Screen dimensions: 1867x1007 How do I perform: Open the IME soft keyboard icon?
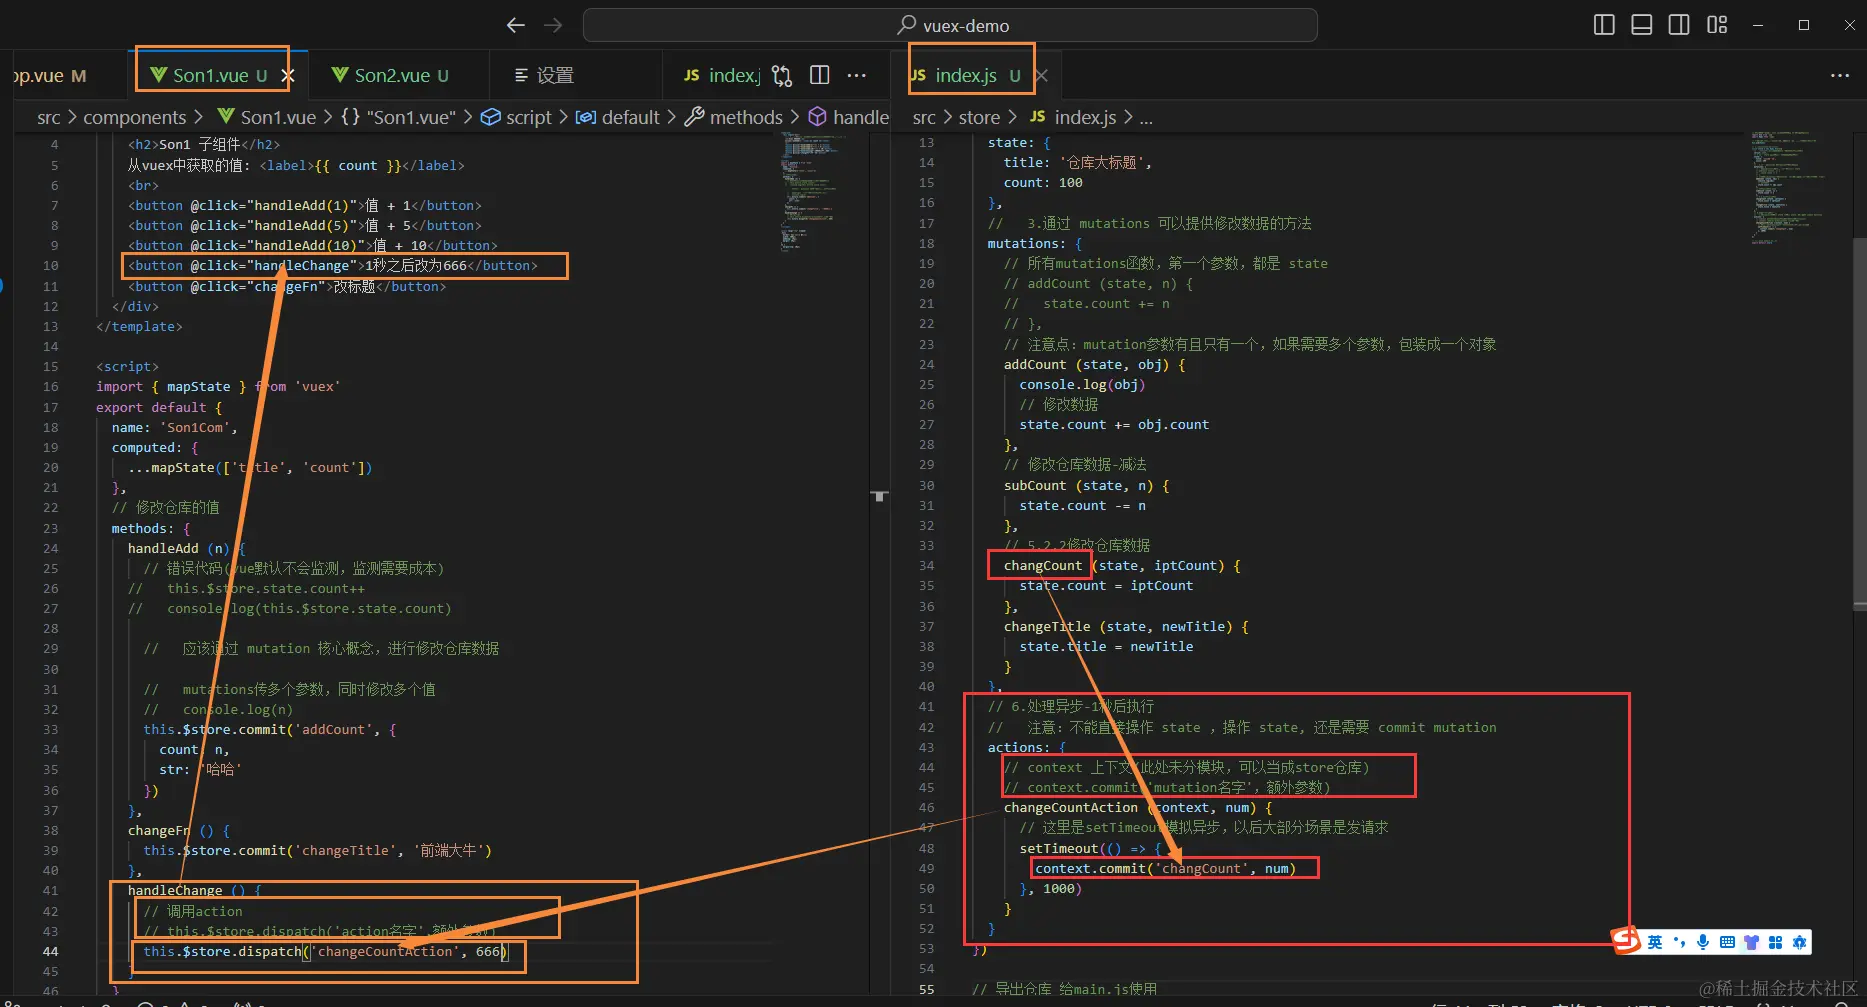pos(1727,942)
